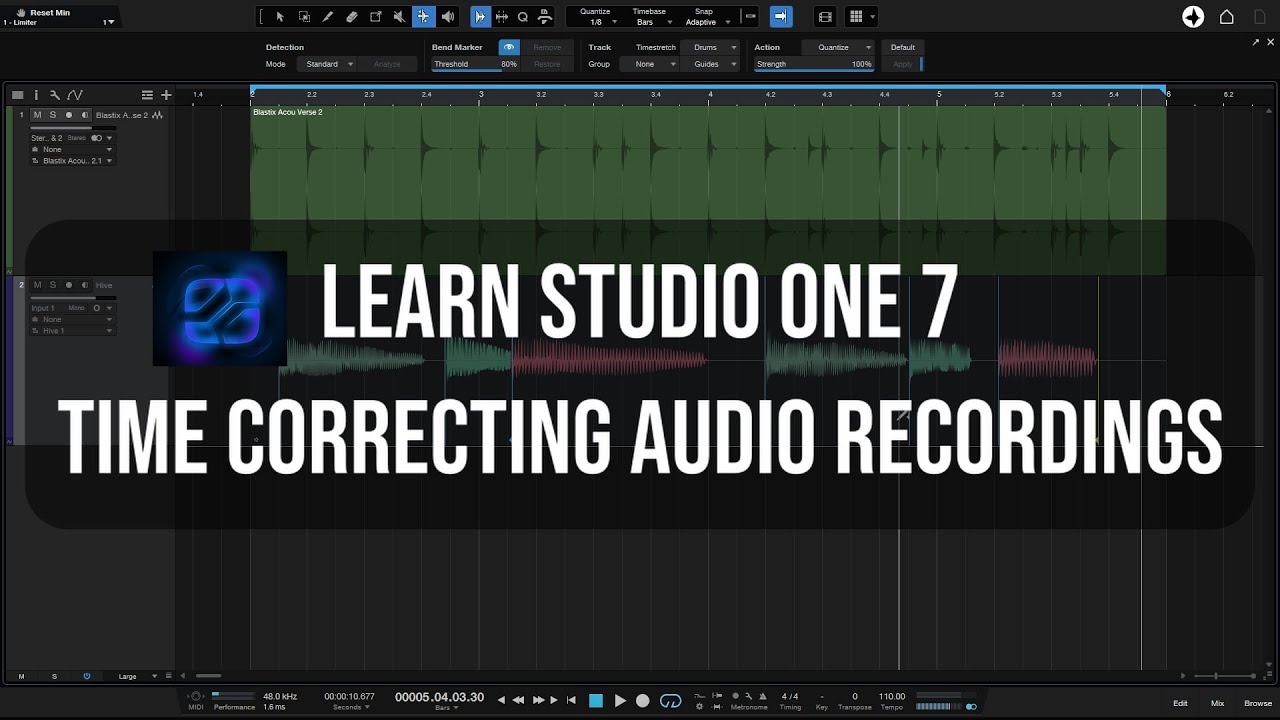1280x720 pixels.
Task: Mute track 1 Blastix
Action: tap(38, 115)
